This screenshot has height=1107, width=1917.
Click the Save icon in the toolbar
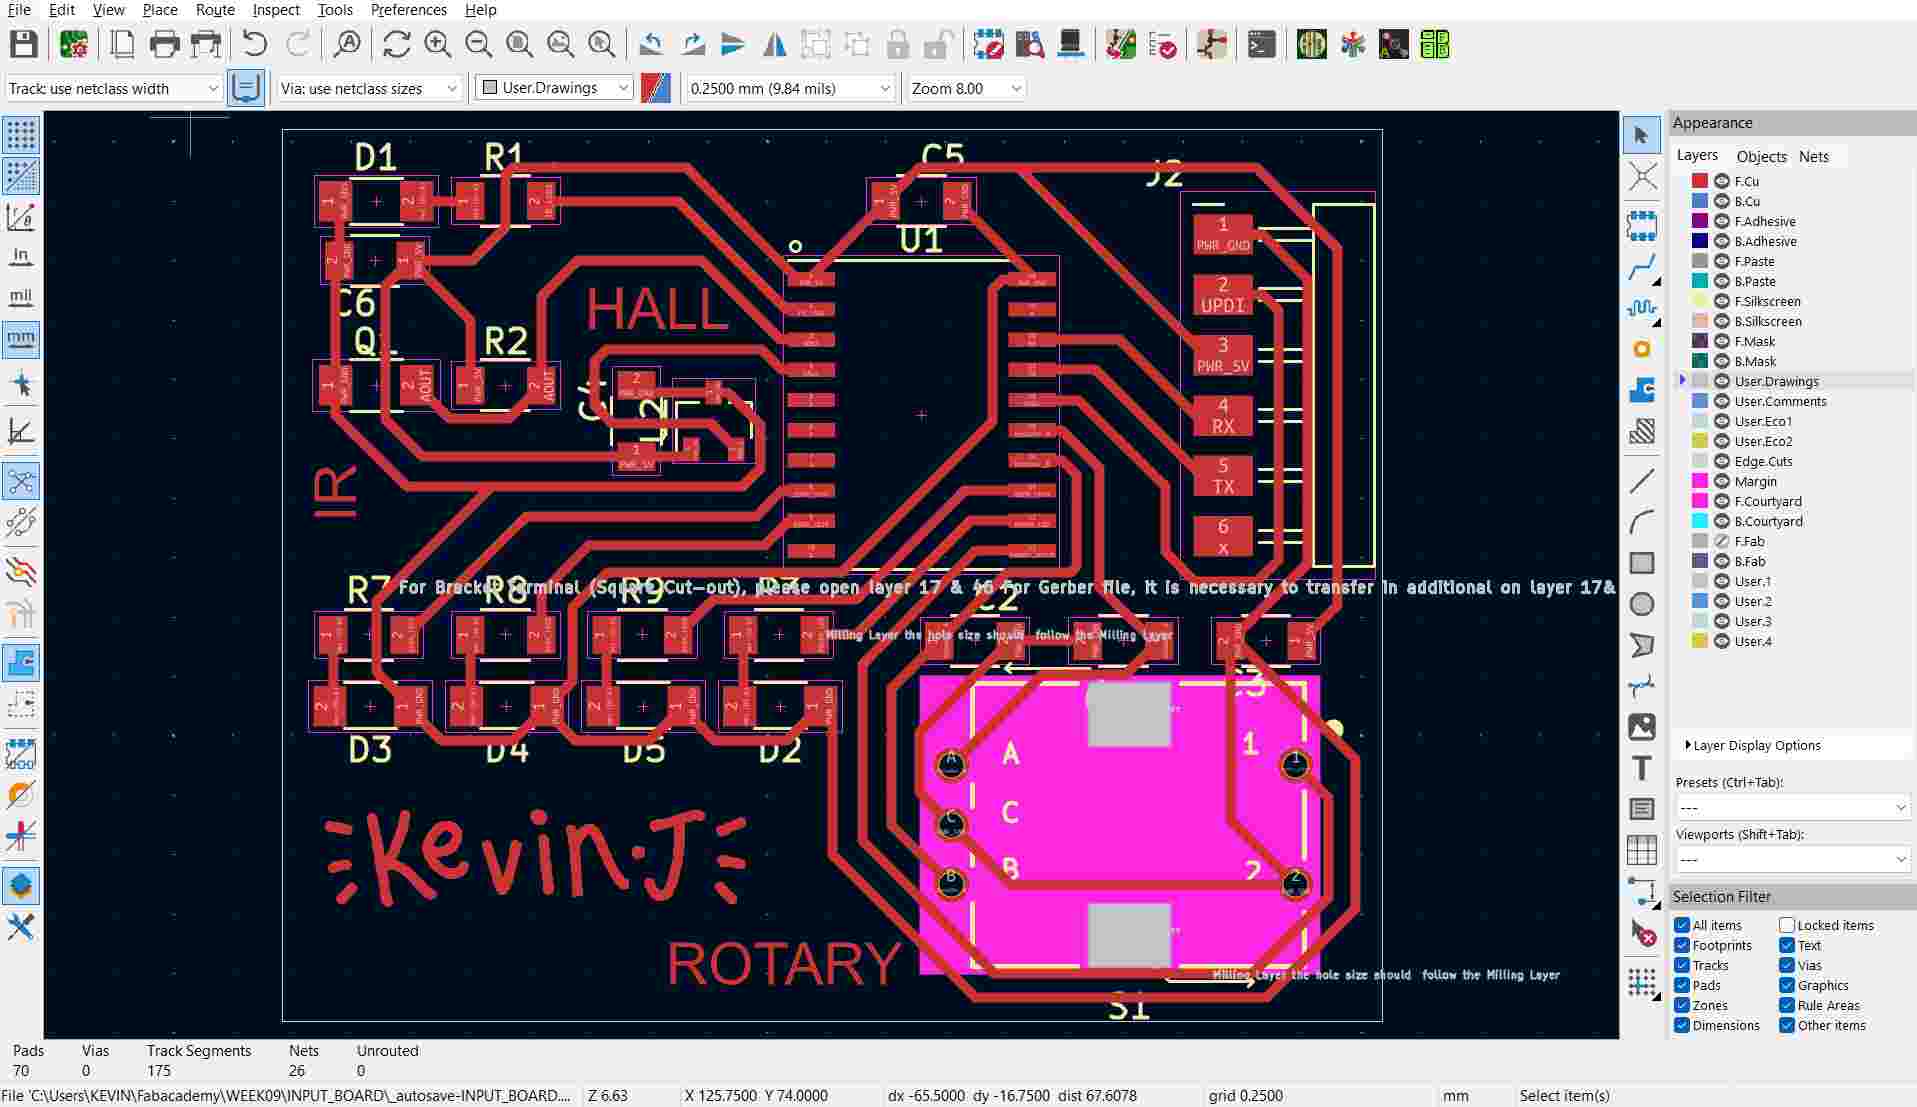click(23, 44)
